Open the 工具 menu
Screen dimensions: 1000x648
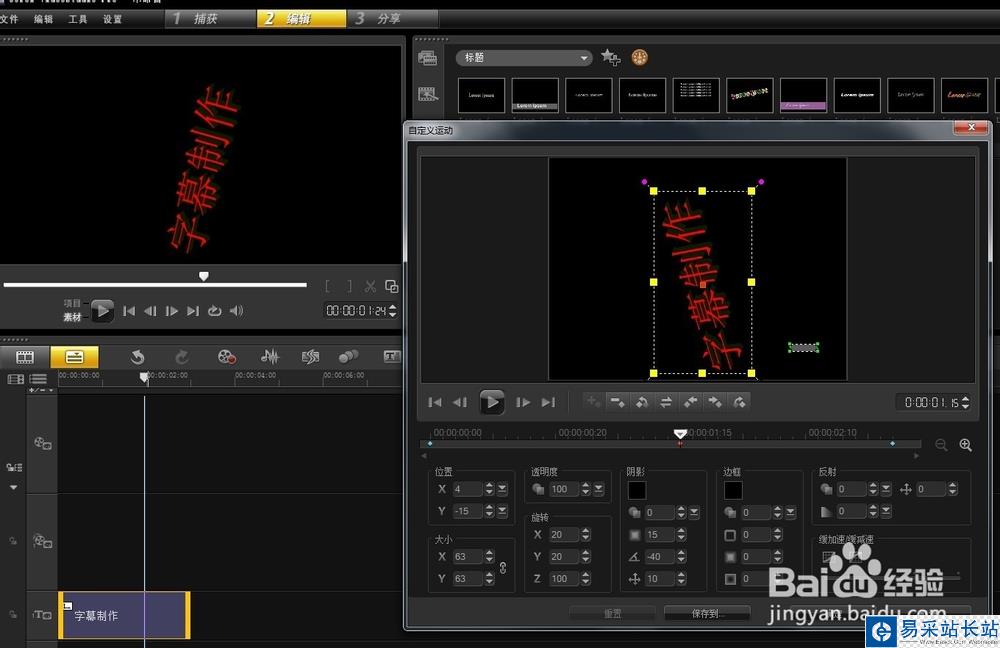point(78,19)
